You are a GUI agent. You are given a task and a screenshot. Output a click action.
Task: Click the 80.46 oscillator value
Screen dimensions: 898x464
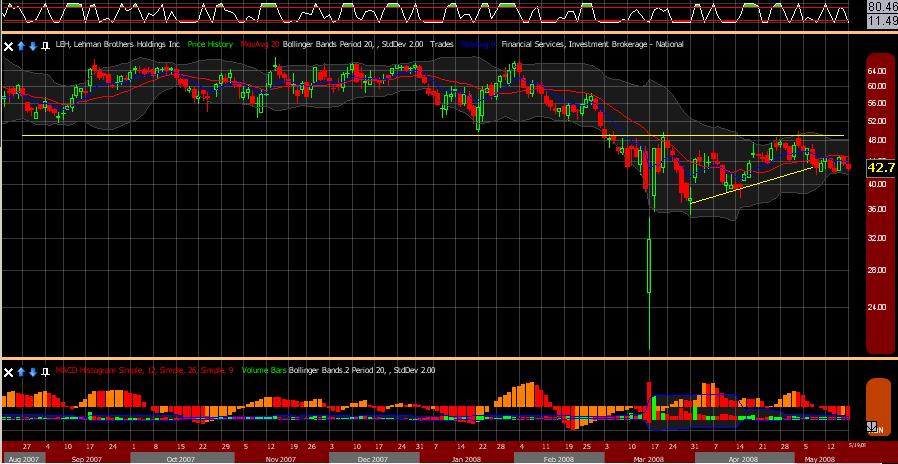point(883,7)
